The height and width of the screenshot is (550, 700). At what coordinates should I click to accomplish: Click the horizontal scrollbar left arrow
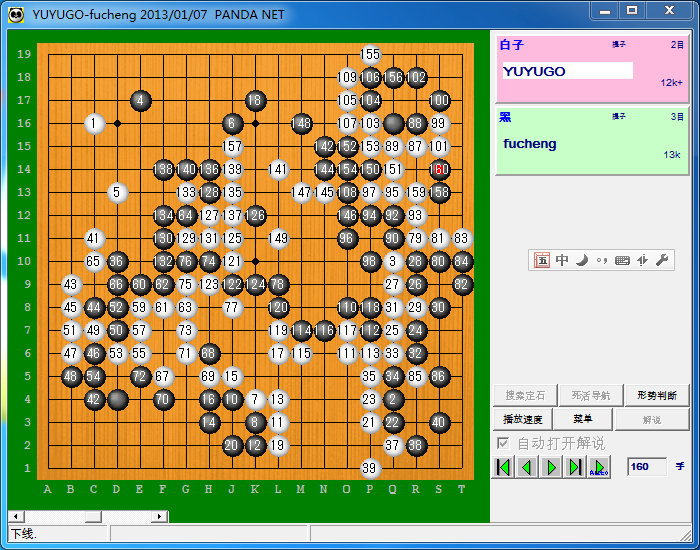16,517
